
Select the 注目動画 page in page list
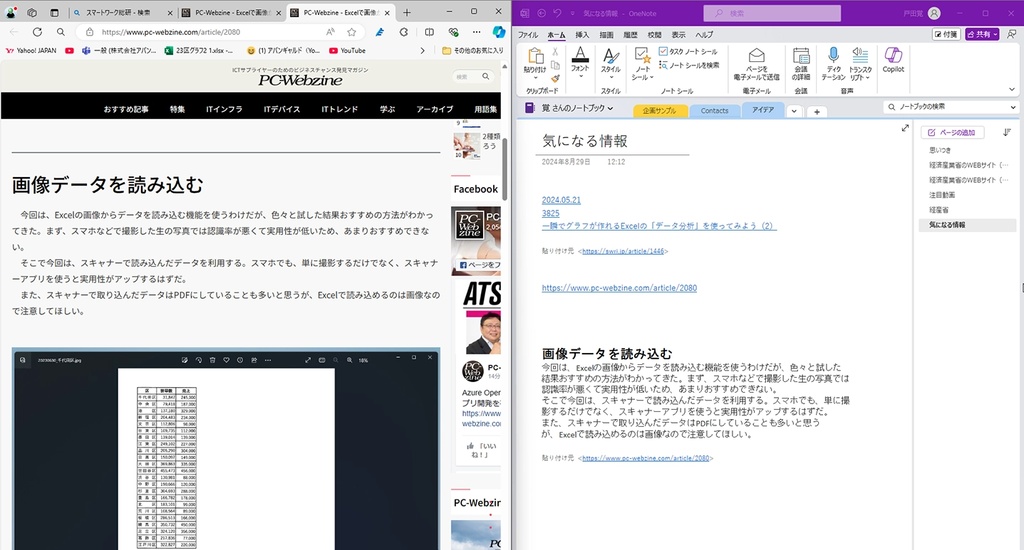(942, 195)
